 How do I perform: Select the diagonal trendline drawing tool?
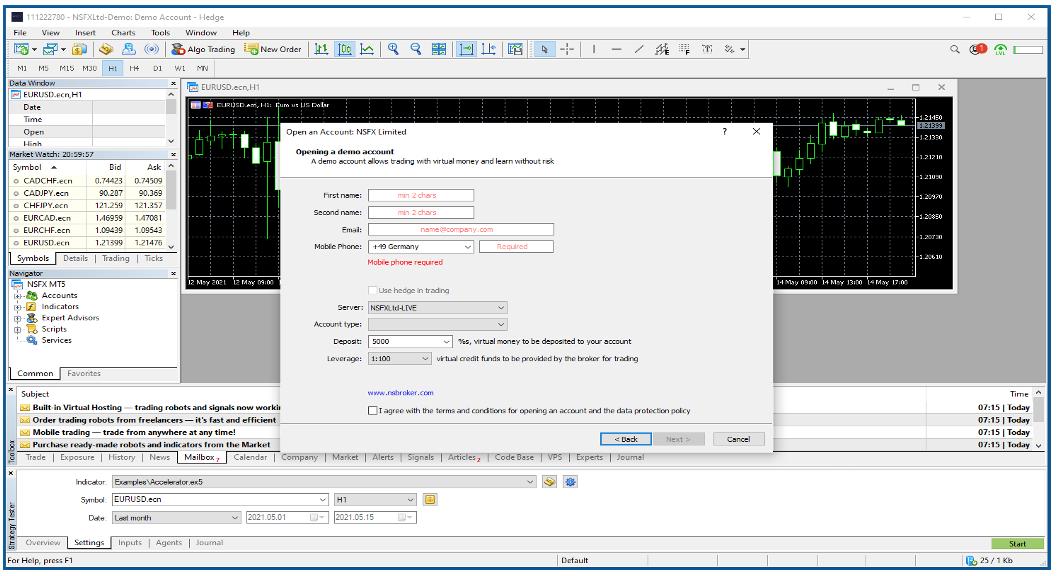click(639, 49)
